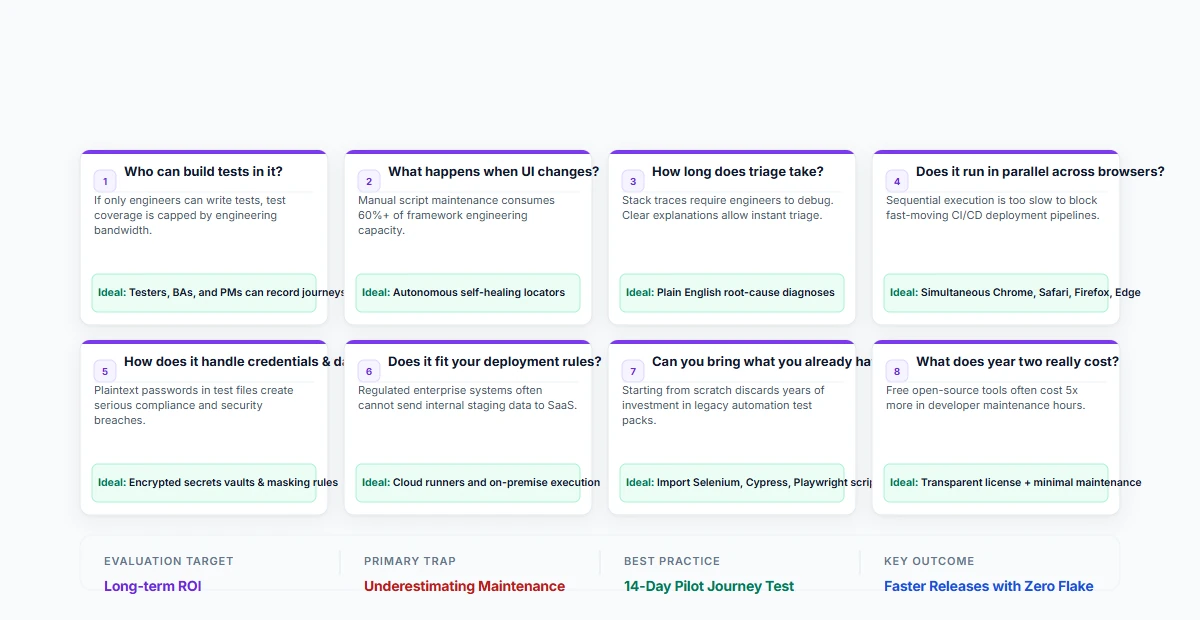Click '14-Day Pilot Journey Test' value
Viewport: 1200px width, 620px height.
(709, 586)
